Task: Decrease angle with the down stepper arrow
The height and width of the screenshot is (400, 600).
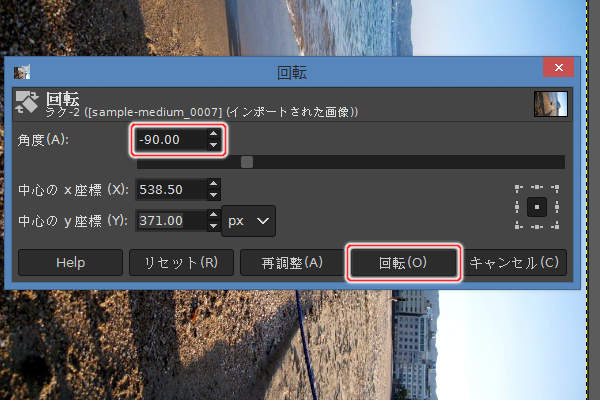Action: pos(214,145)
